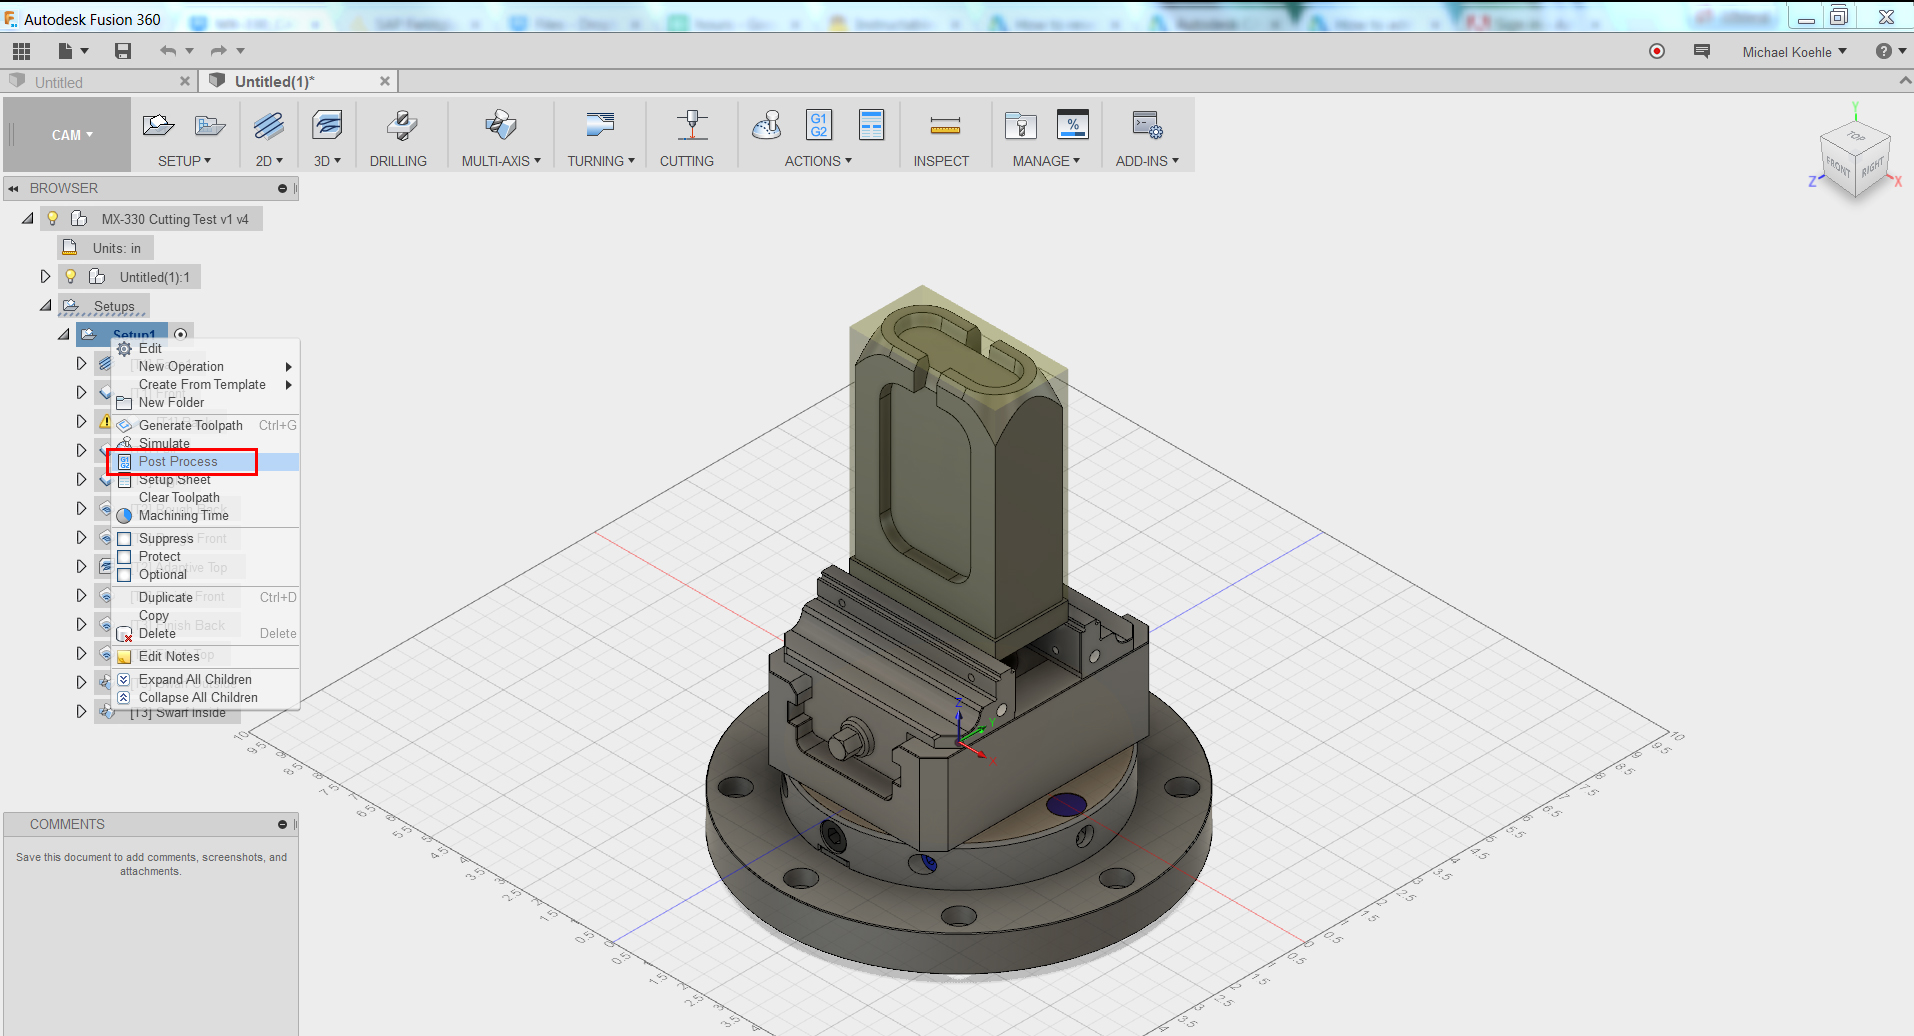
Task: Redo the last action
Action: (218, 51)
